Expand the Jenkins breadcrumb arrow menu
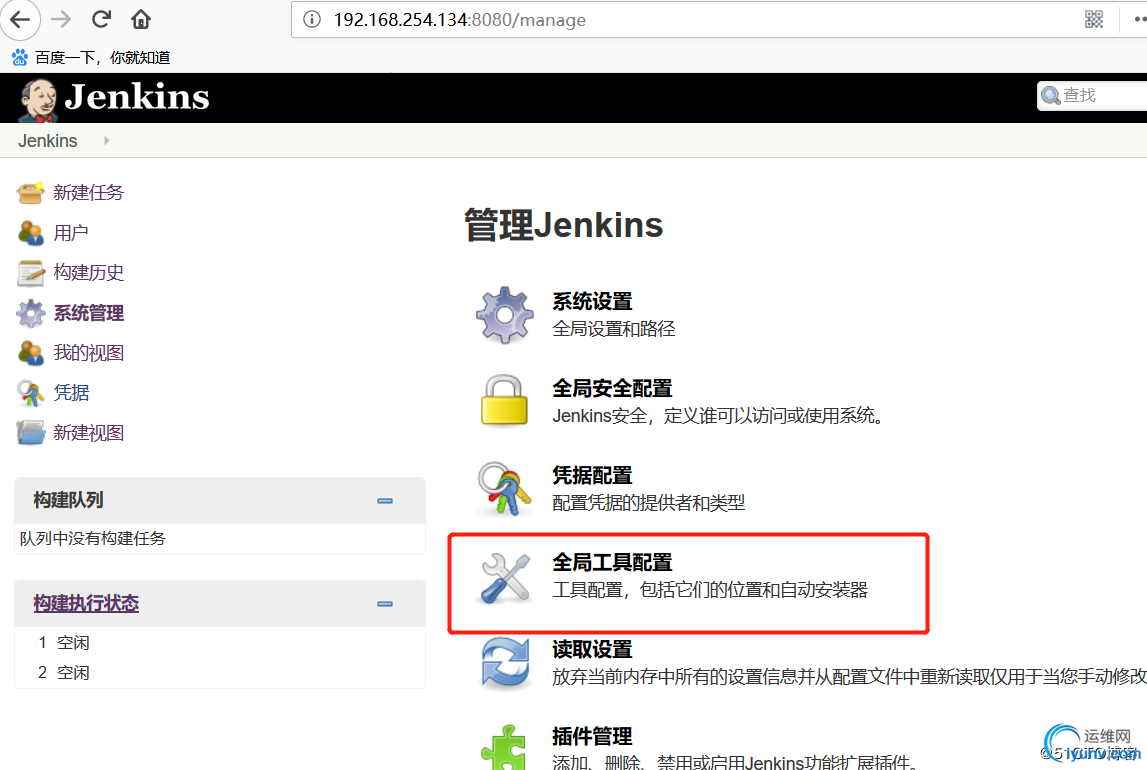The image size is (1147, 770). pyautogui.click(x=107, y=140)
